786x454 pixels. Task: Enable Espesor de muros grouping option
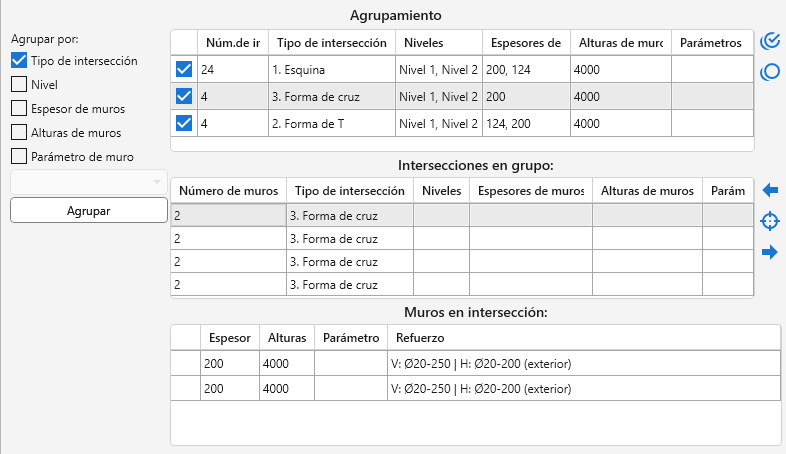(x=19, y=108)
